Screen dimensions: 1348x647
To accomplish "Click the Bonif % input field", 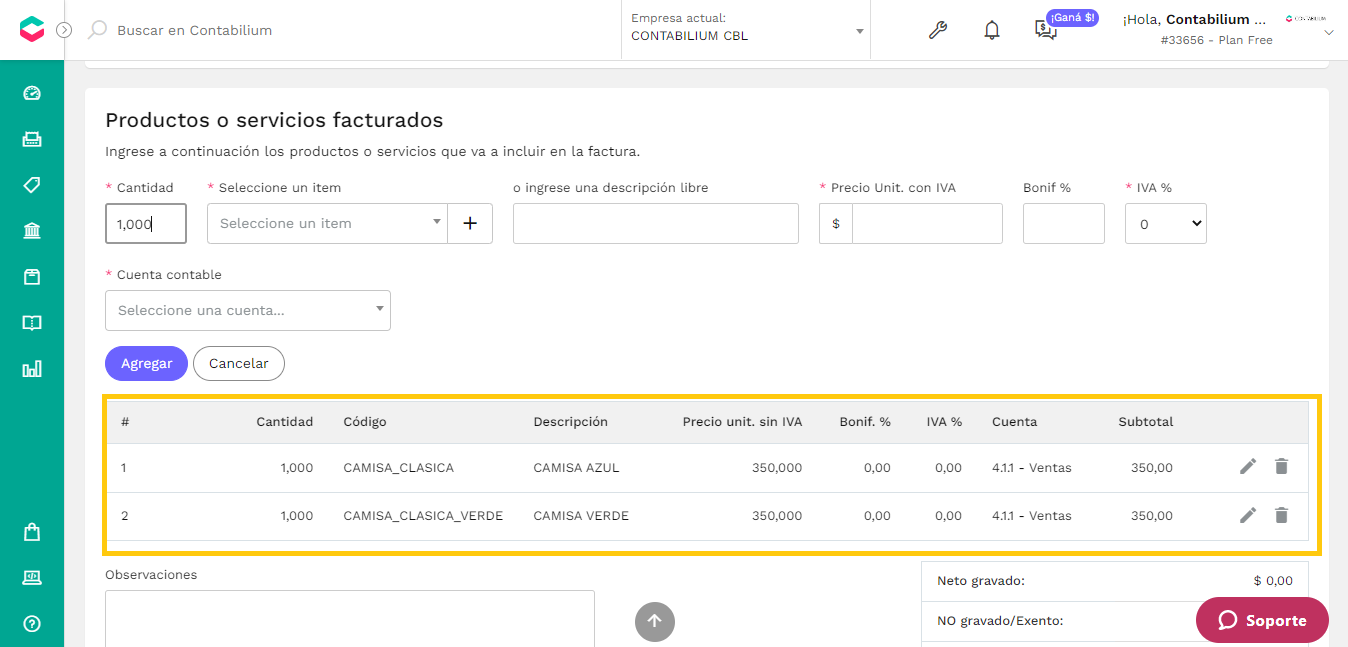I will [1064, 224].
